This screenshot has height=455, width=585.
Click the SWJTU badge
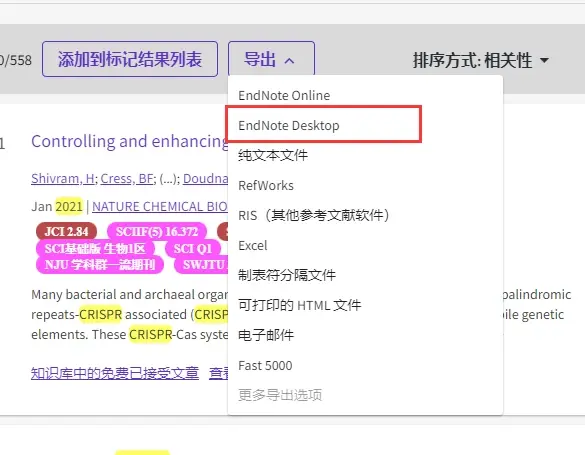201,265
